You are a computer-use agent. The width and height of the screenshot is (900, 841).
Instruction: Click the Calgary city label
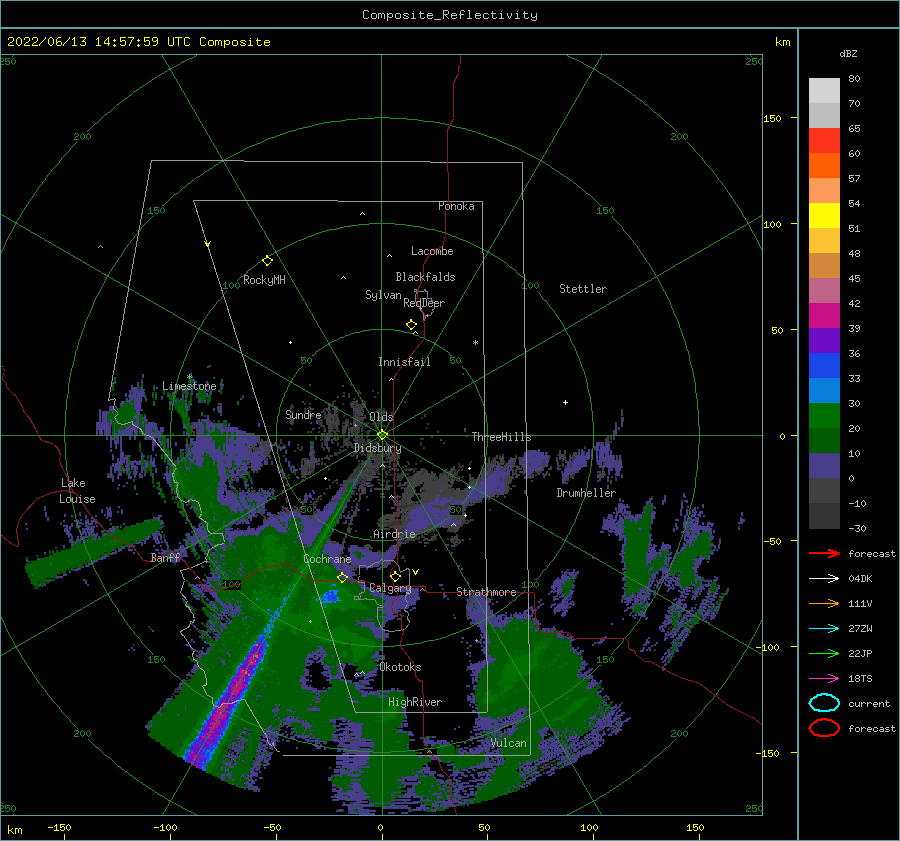pos(390,588)
